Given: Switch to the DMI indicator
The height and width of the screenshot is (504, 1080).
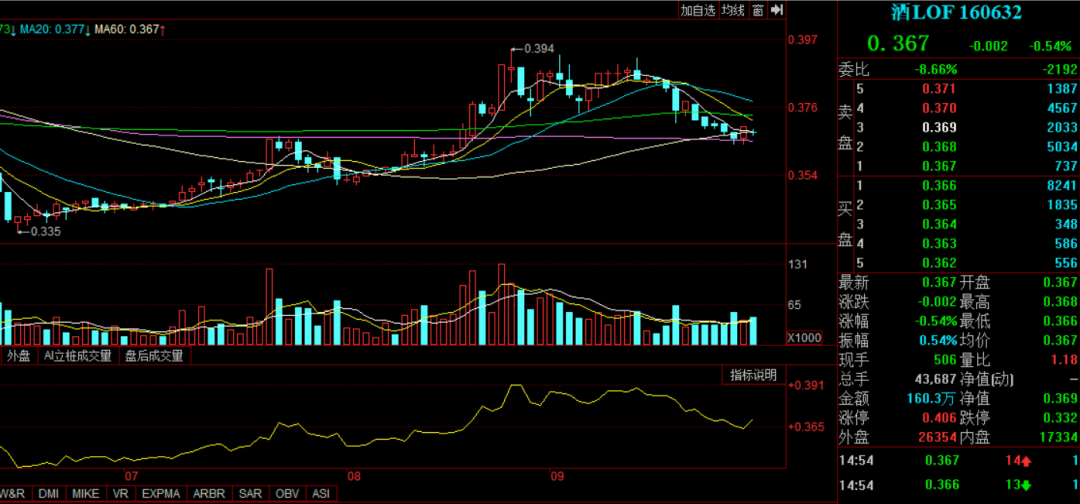Looking at the screenshot, I should point(48,494).
